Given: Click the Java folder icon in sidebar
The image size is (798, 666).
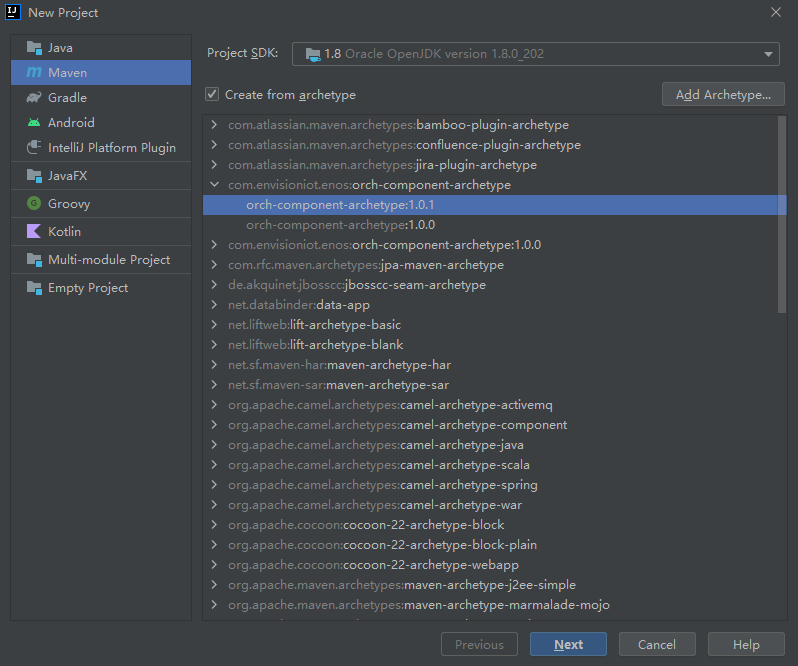Looking at the screenshot, I should [34, 48].
